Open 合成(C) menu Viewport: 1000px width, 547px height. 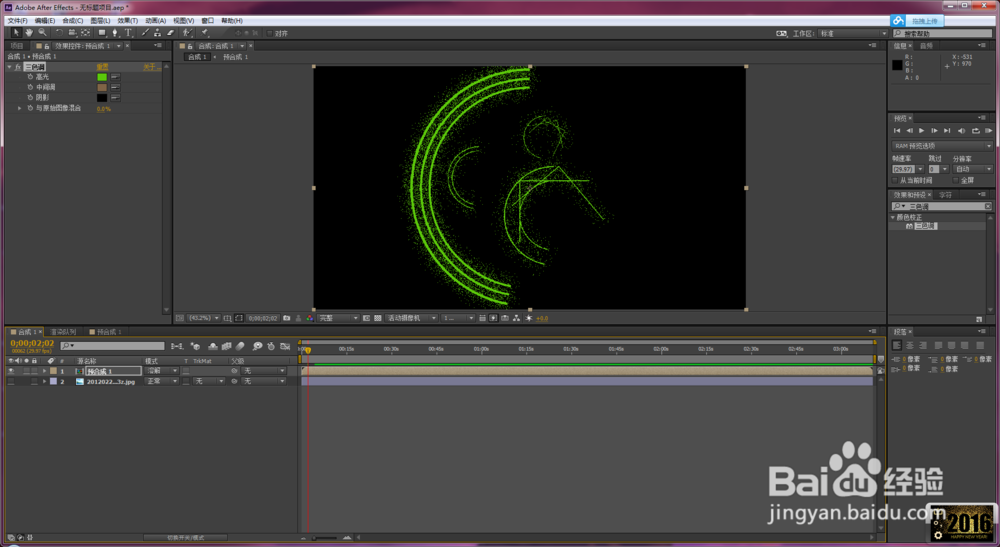click(73, 20)
